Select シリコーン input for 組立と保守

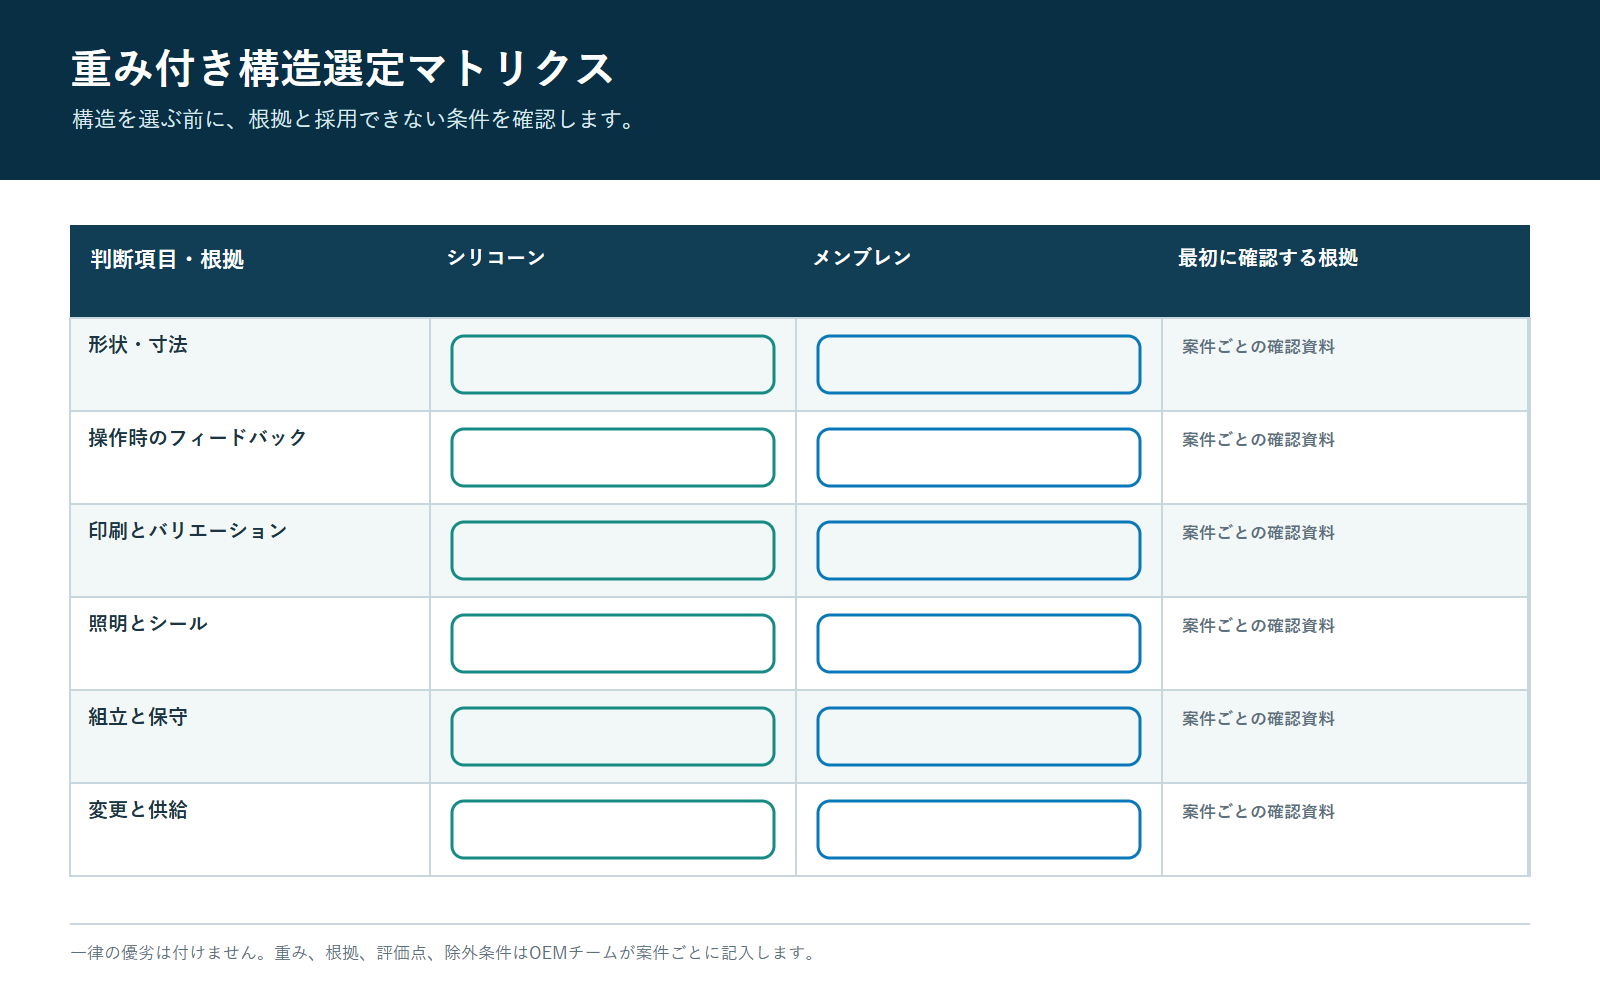pos(613,736)
